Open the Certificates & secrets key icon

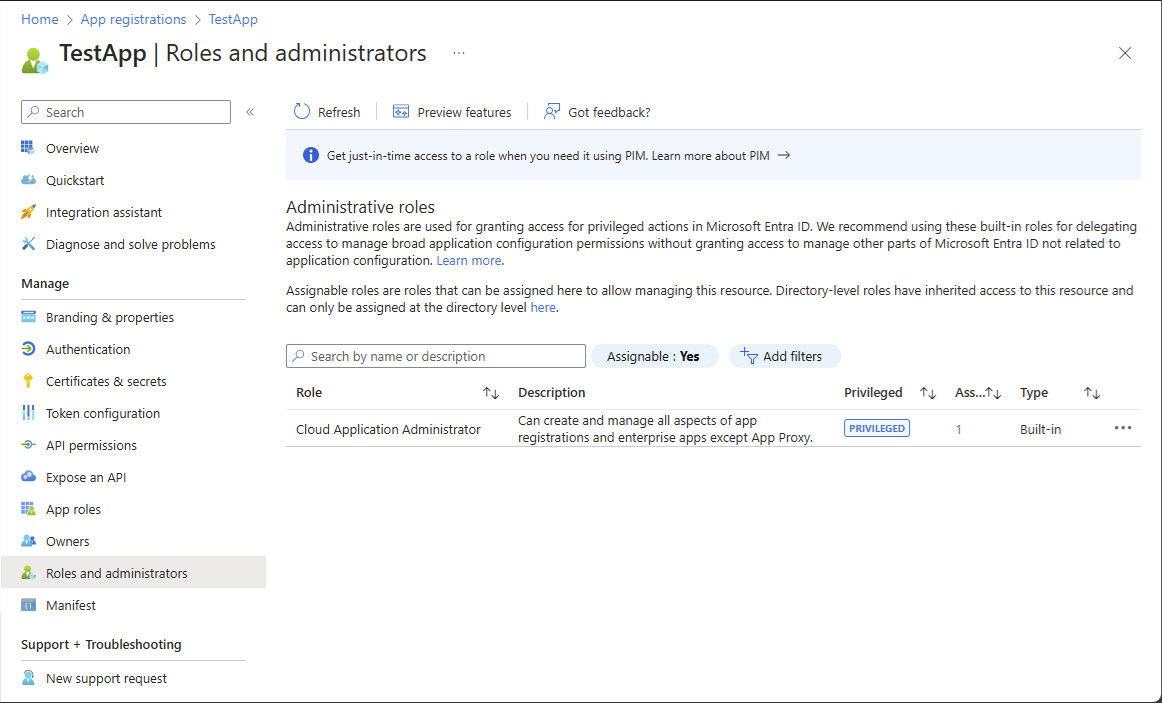click(x=28, y=381)
